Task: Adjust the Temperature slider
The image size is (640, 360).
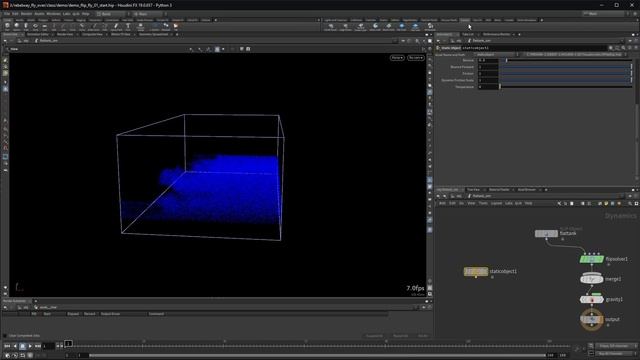Action: click(x=566, y=87)
